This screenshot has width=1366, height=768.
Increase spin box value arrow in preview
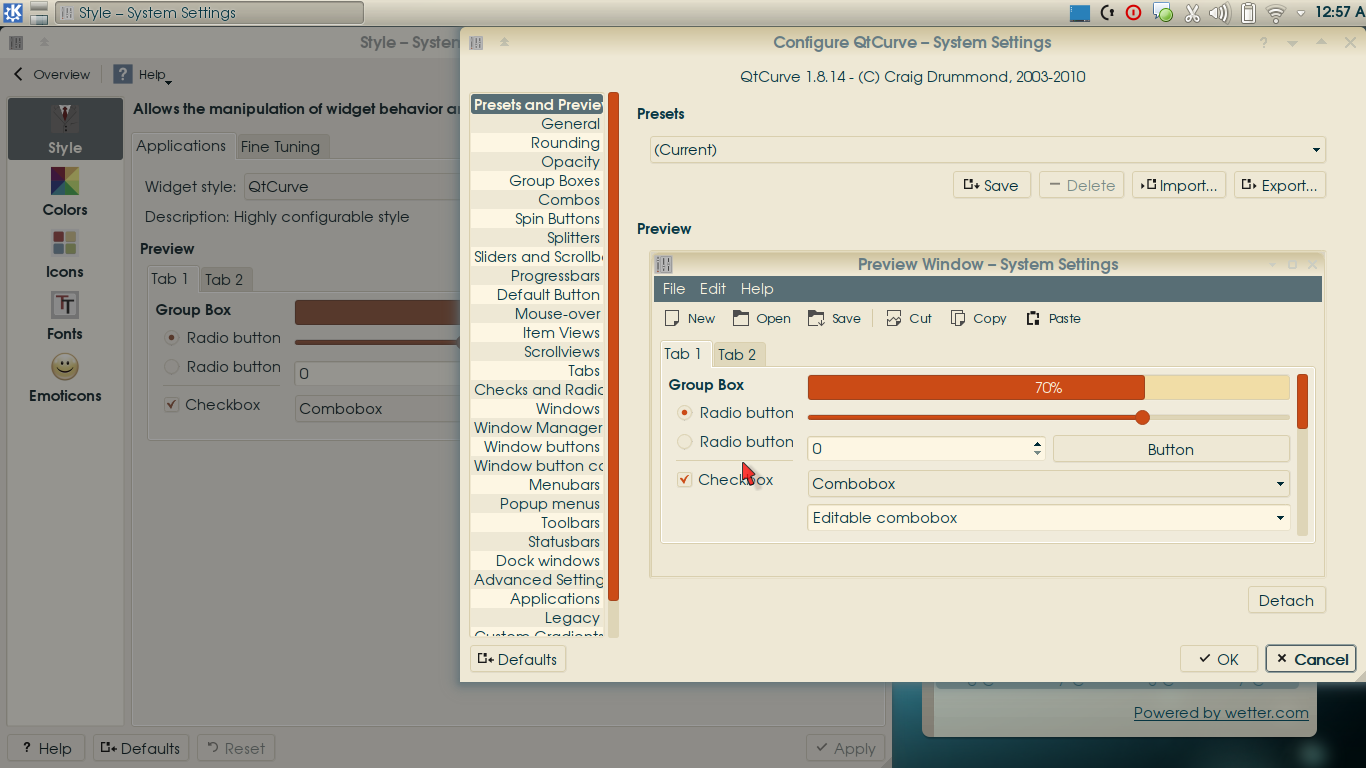pyautogui.click(x=1037, y=443)
